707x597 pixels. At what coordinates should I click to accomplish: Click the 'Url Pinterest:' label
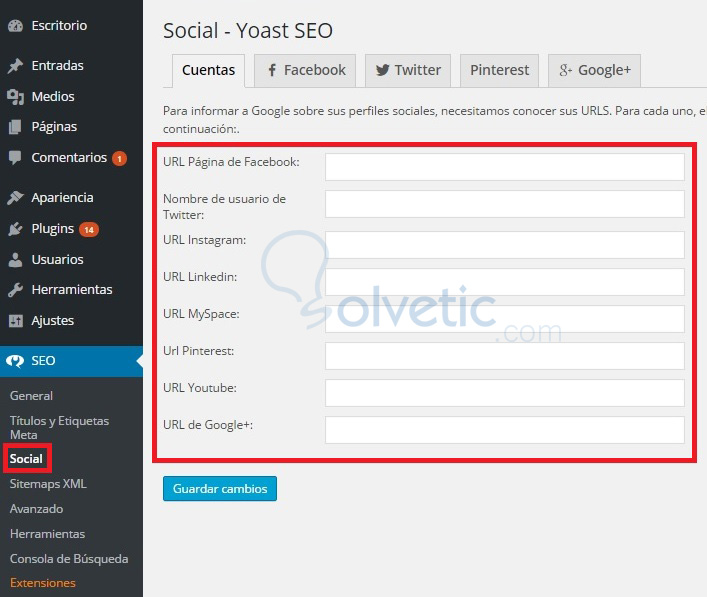pos(198,351)
